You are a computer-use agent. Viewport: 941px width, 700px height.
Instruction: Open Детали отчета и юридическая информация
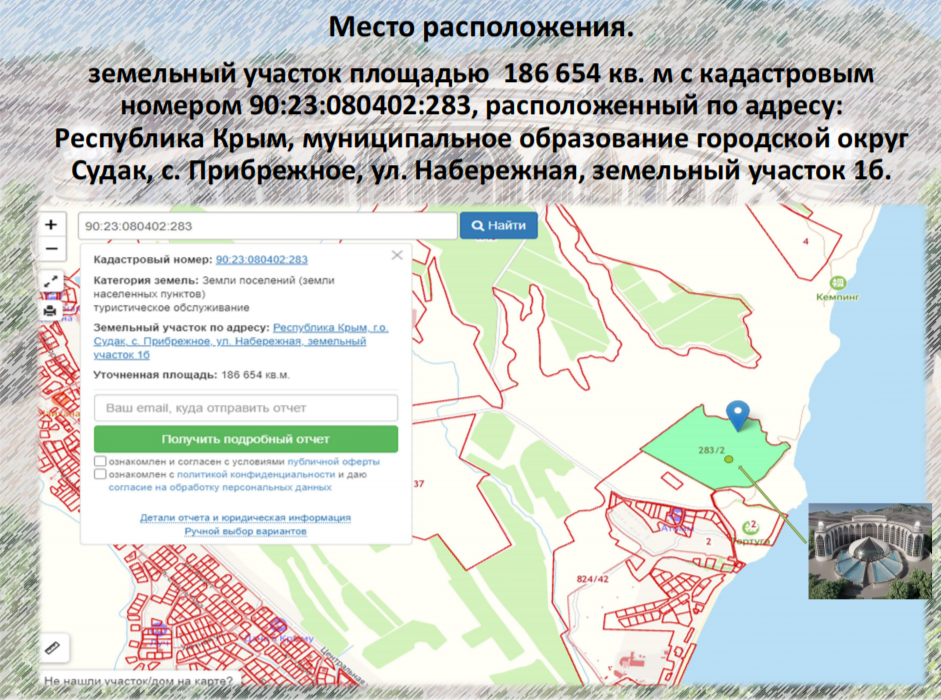(x=245, y=518)
